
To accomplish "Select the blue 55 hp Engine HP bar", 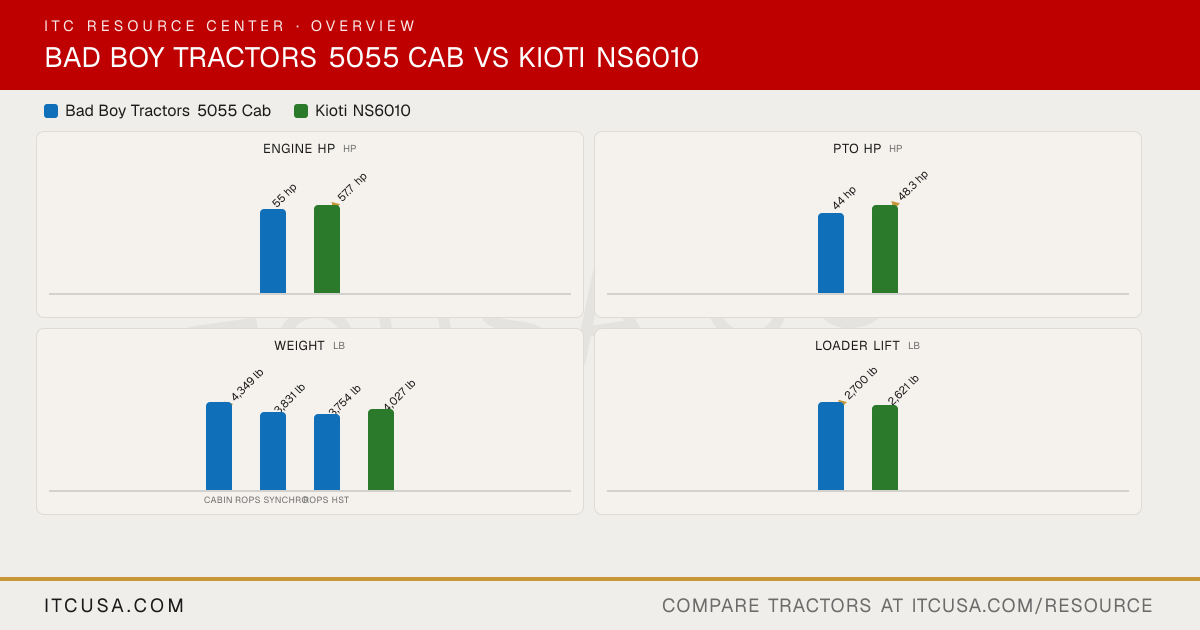I will point(273,251).
